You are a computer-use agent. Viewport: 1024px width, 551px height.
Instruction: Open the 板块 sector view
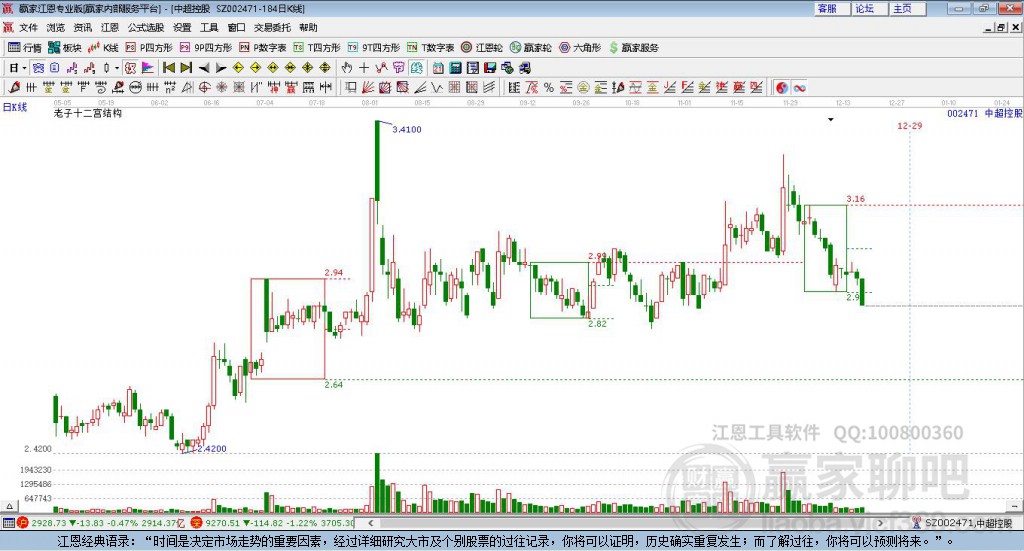pos(64,48)
